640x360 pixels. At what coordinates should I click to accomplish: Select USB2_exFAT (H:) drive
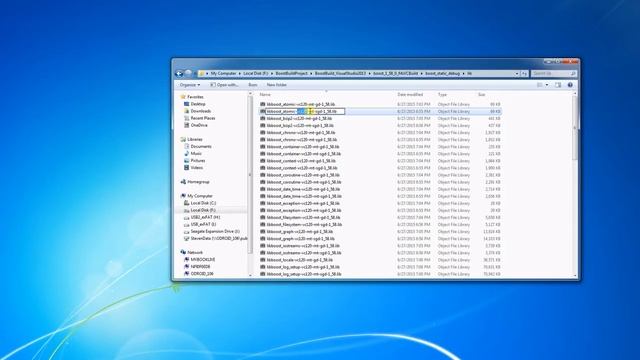click(x=202, y=217)
